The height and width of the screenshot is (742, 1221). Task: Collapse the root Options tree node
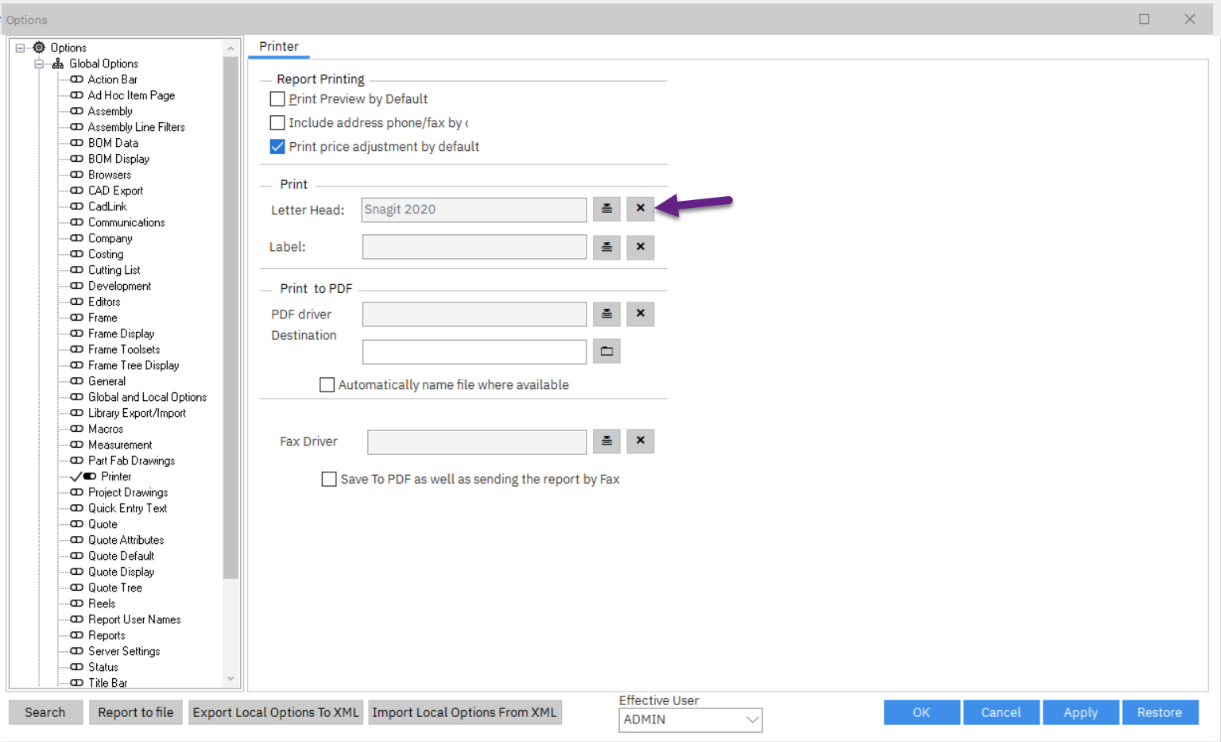pos(21,48)
